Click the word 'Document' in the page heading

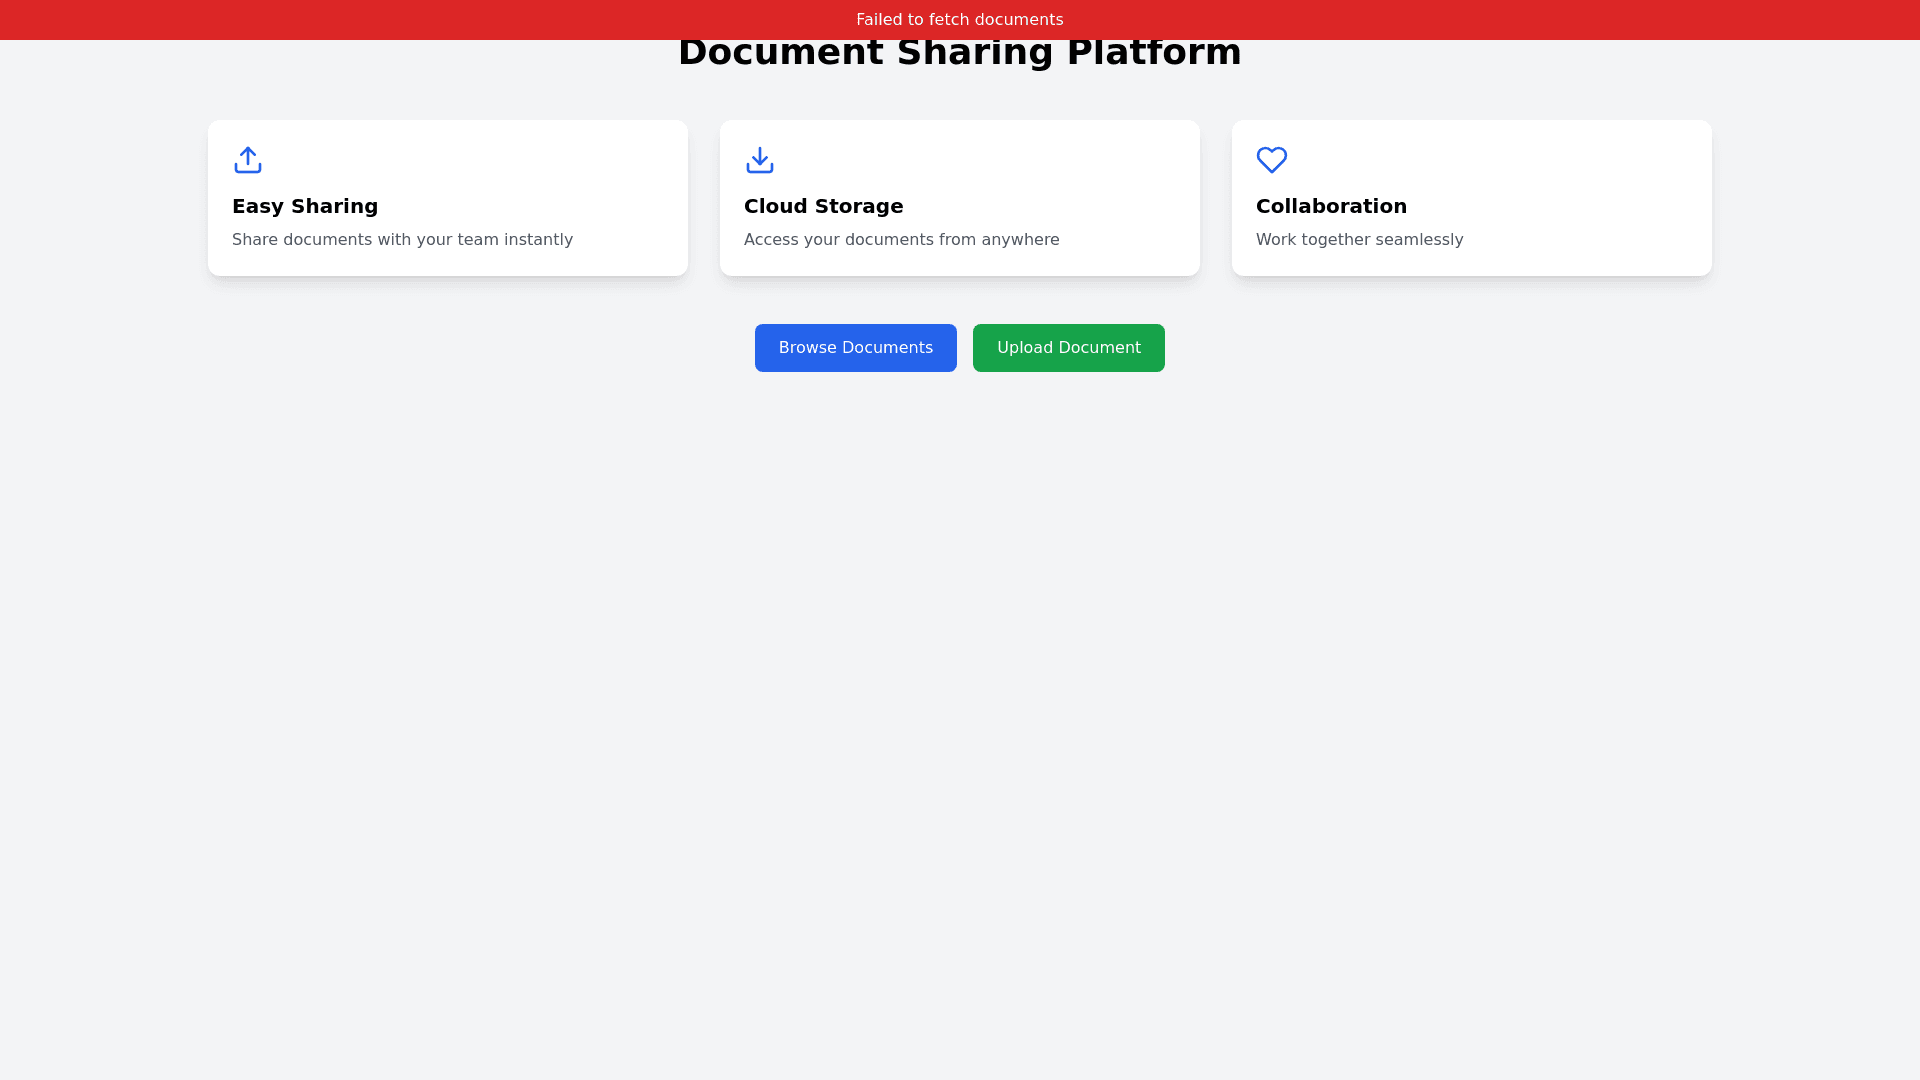point(780,55)
